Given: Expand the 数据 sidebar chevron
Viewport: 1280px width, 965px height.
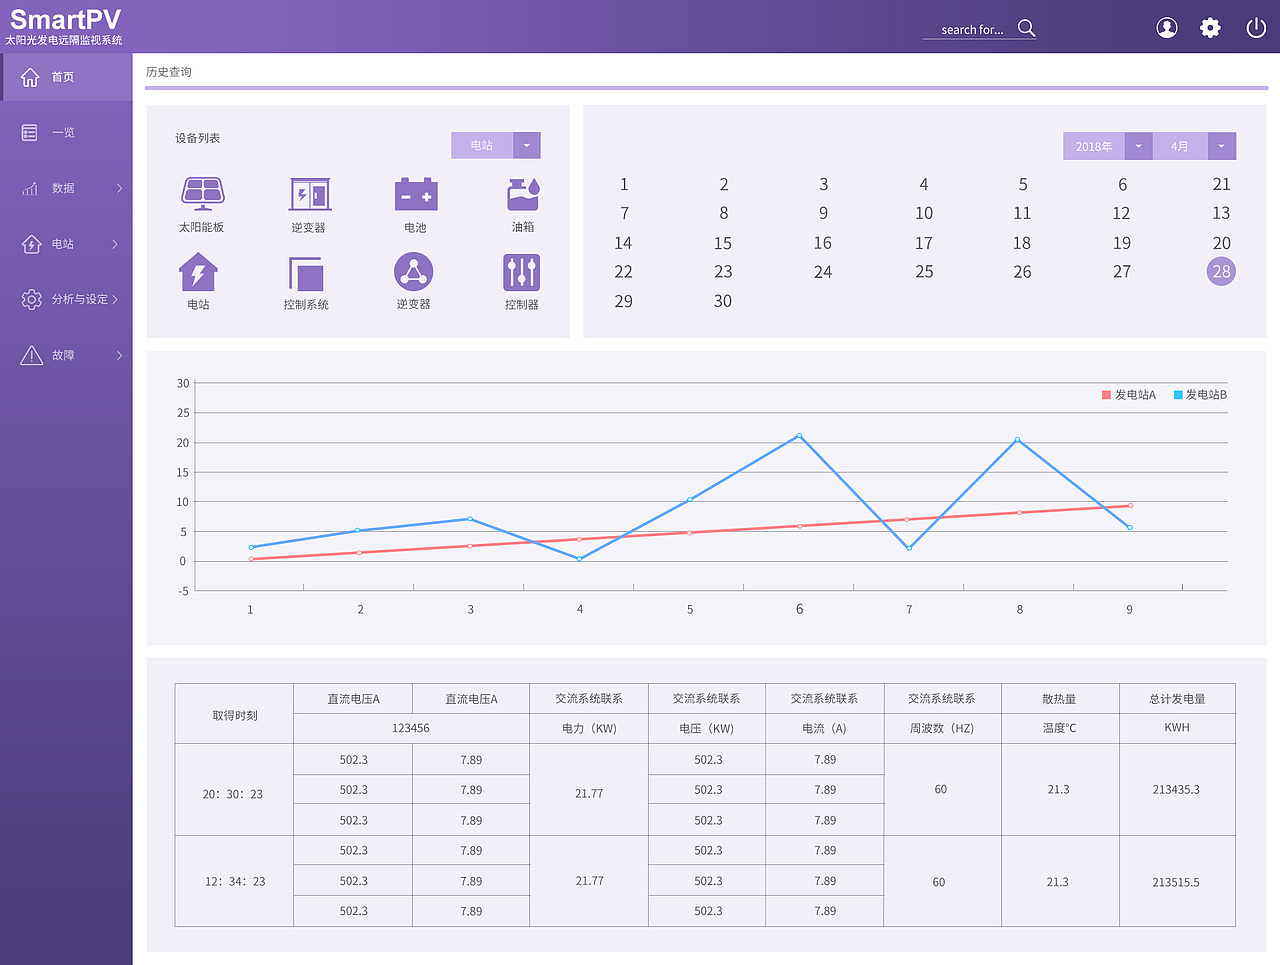Looking at the screenshot, I should 119,188.
